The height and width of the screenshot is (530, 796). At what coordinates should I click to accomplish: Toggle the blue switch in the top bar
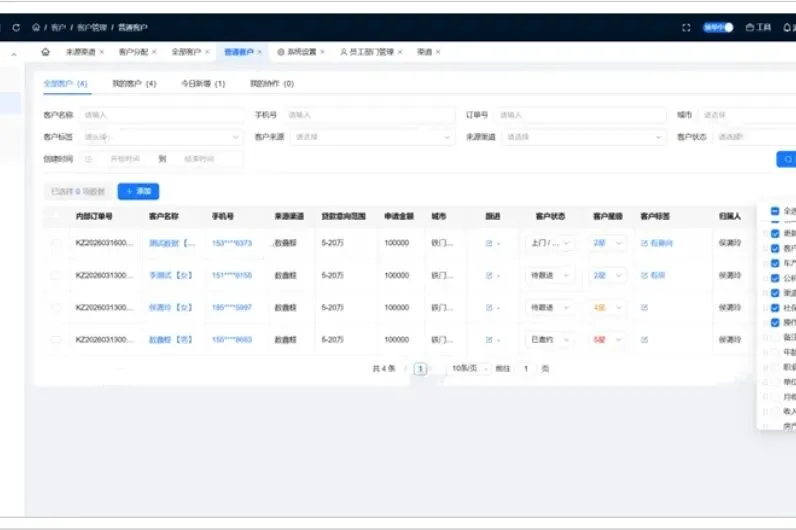tap(718, 27)
